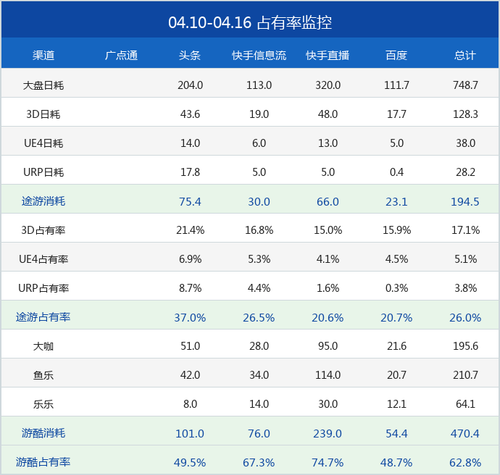Screen dimensions: 500x475
Task: Click the "鱼乐" row label
Action: click(x=43, y=375)
